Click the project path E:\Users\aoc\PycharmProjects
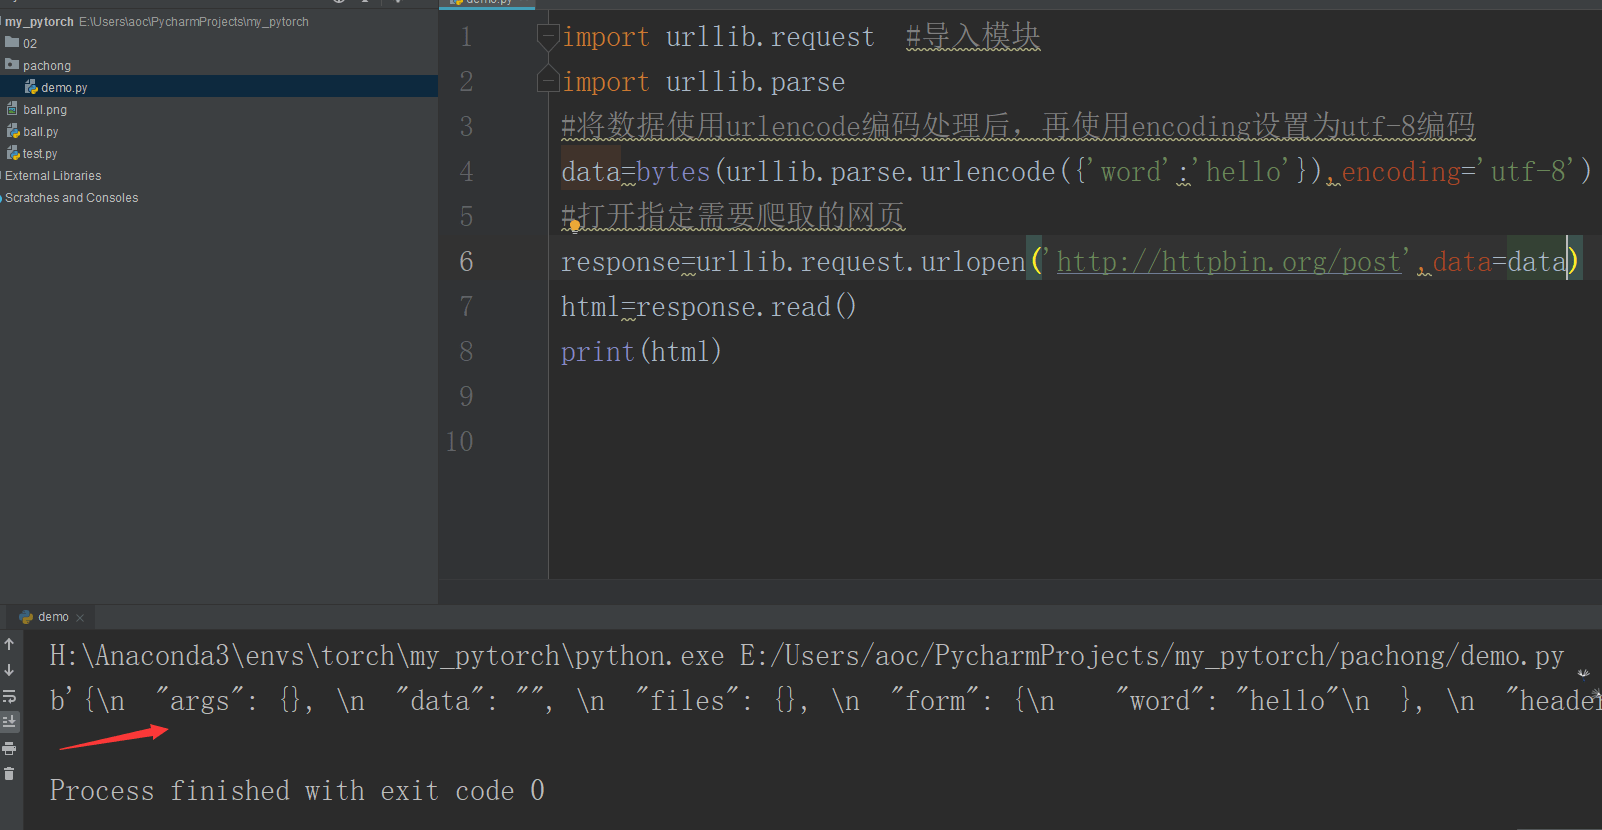The height and width of the screenshot is (830, 1602). 194,21
